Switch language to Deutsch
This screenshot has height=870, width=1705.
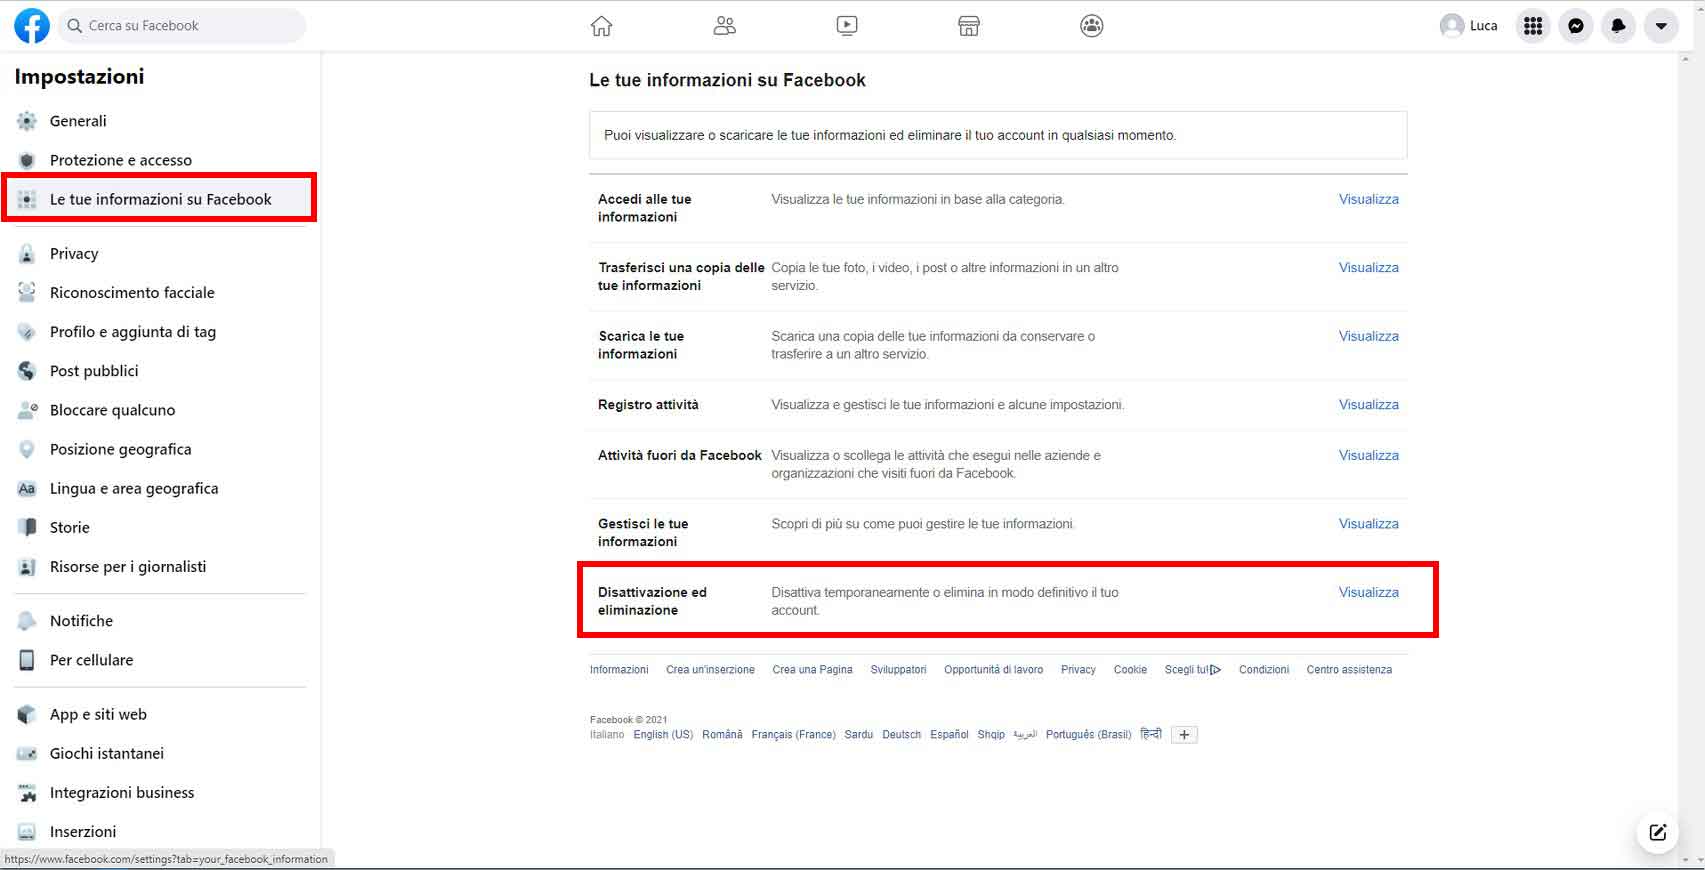point(901,735)
